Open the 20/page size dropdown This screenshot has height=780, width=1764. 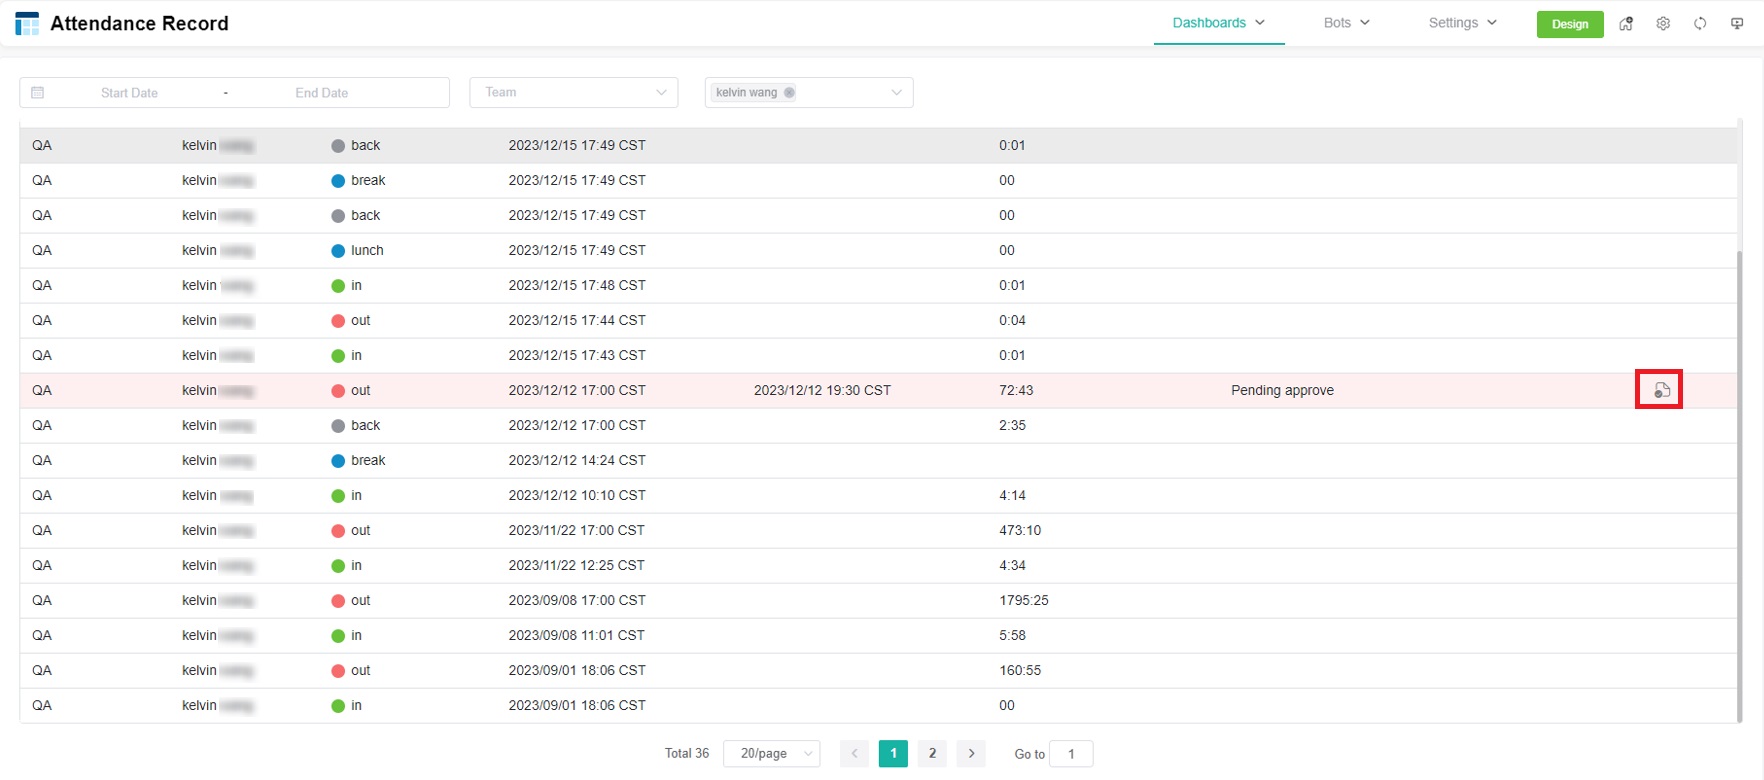click(772, 754)
